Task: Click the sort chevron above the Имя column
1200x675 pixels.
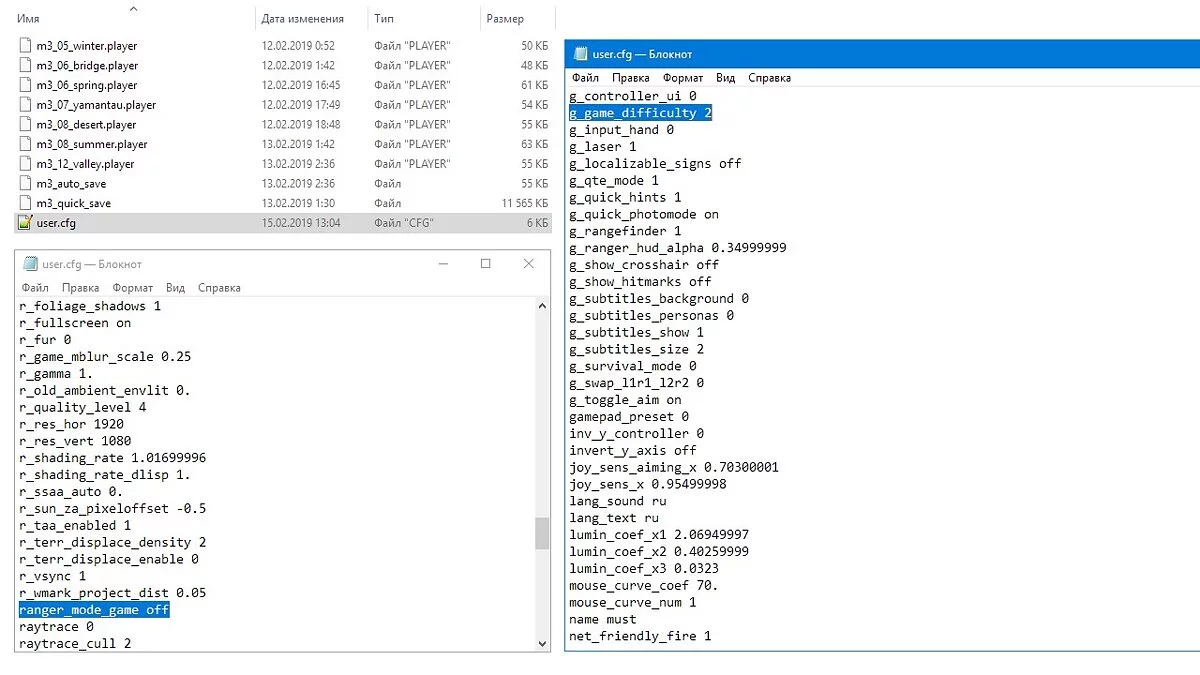Action: tap(134, 8)
